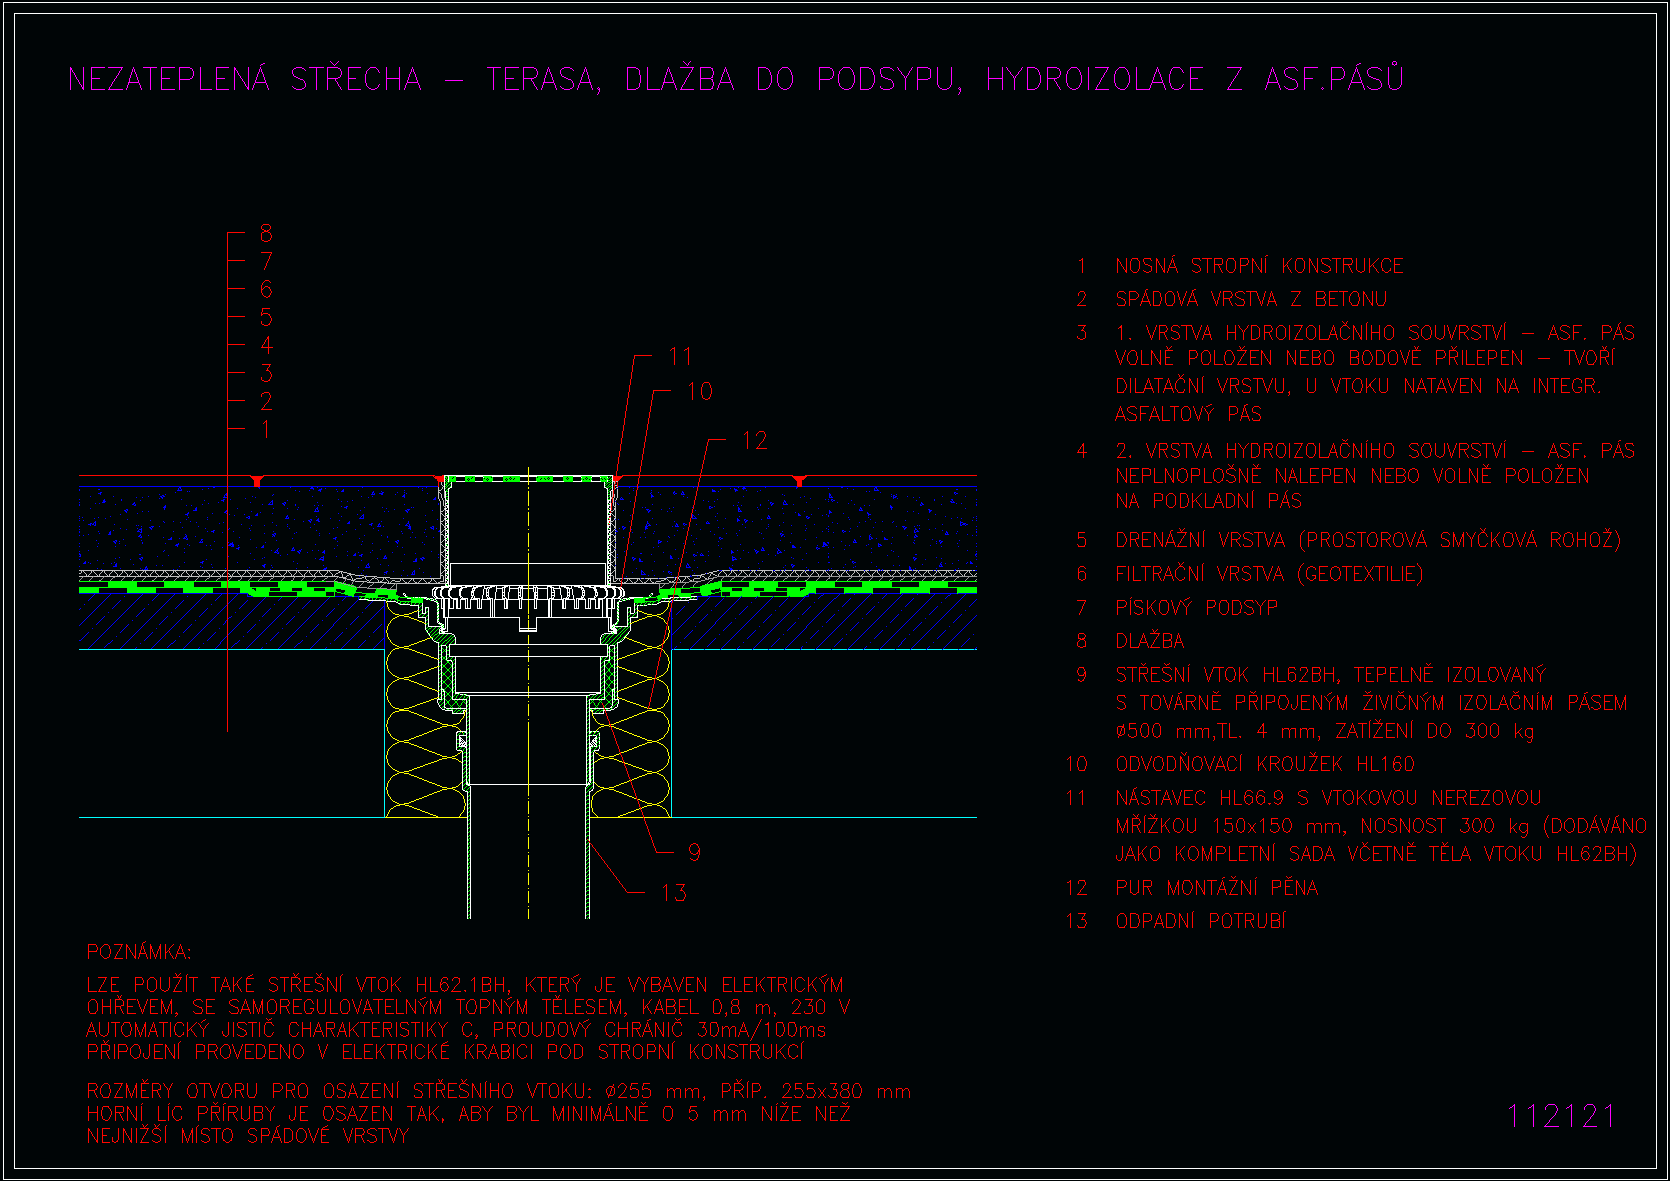Viewport: 1670px width, 1181px height.
Task: Select legend line 'VOLNĚ POLOŽEN NEBO BODOVĚ PŘILEPEN – TVOŘÍ'
Action: pyautogui.click(x=1365, y=358)
